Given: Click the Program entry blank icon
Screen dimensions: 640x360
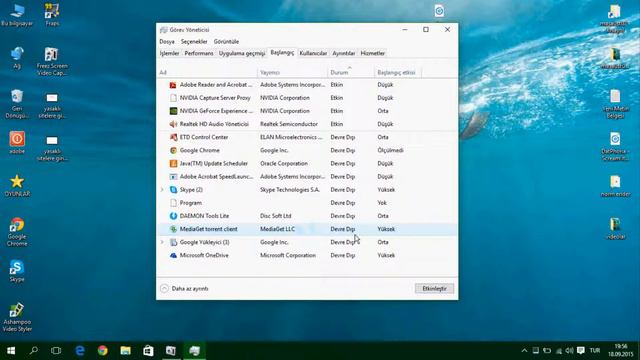Looking at the screenshot, I should tap(173, 203).
